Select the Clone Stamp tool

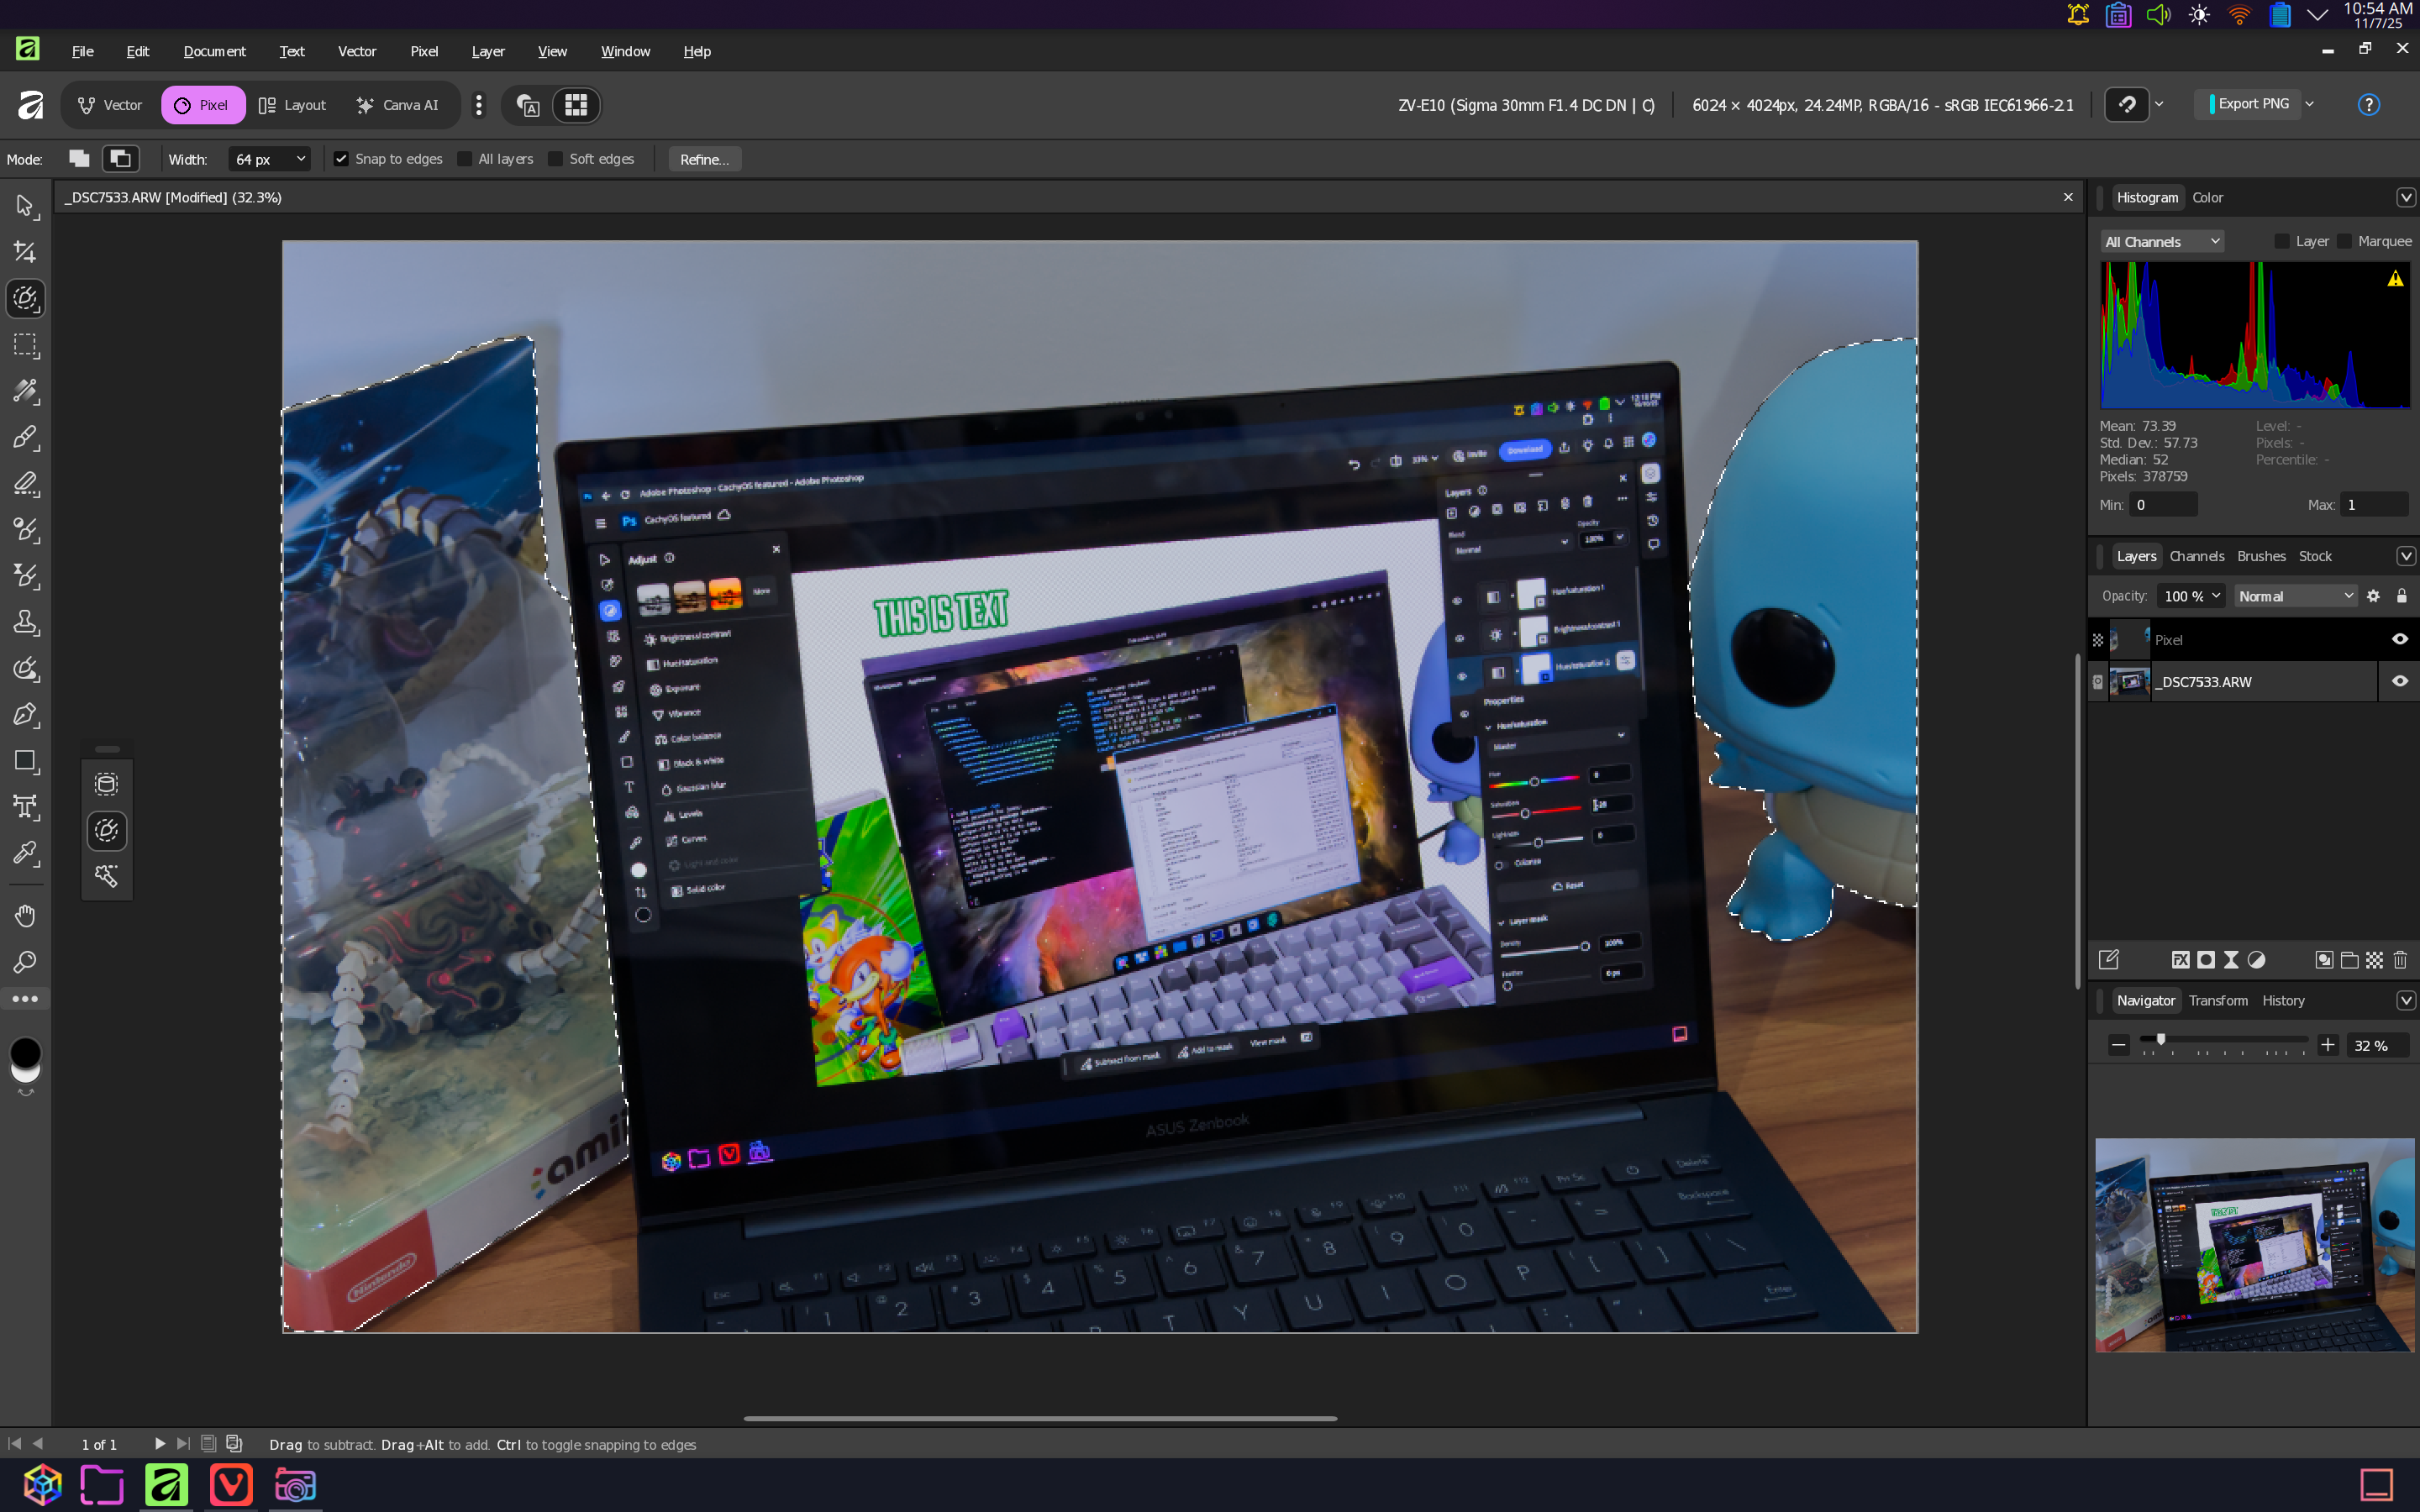pos(26,623)
